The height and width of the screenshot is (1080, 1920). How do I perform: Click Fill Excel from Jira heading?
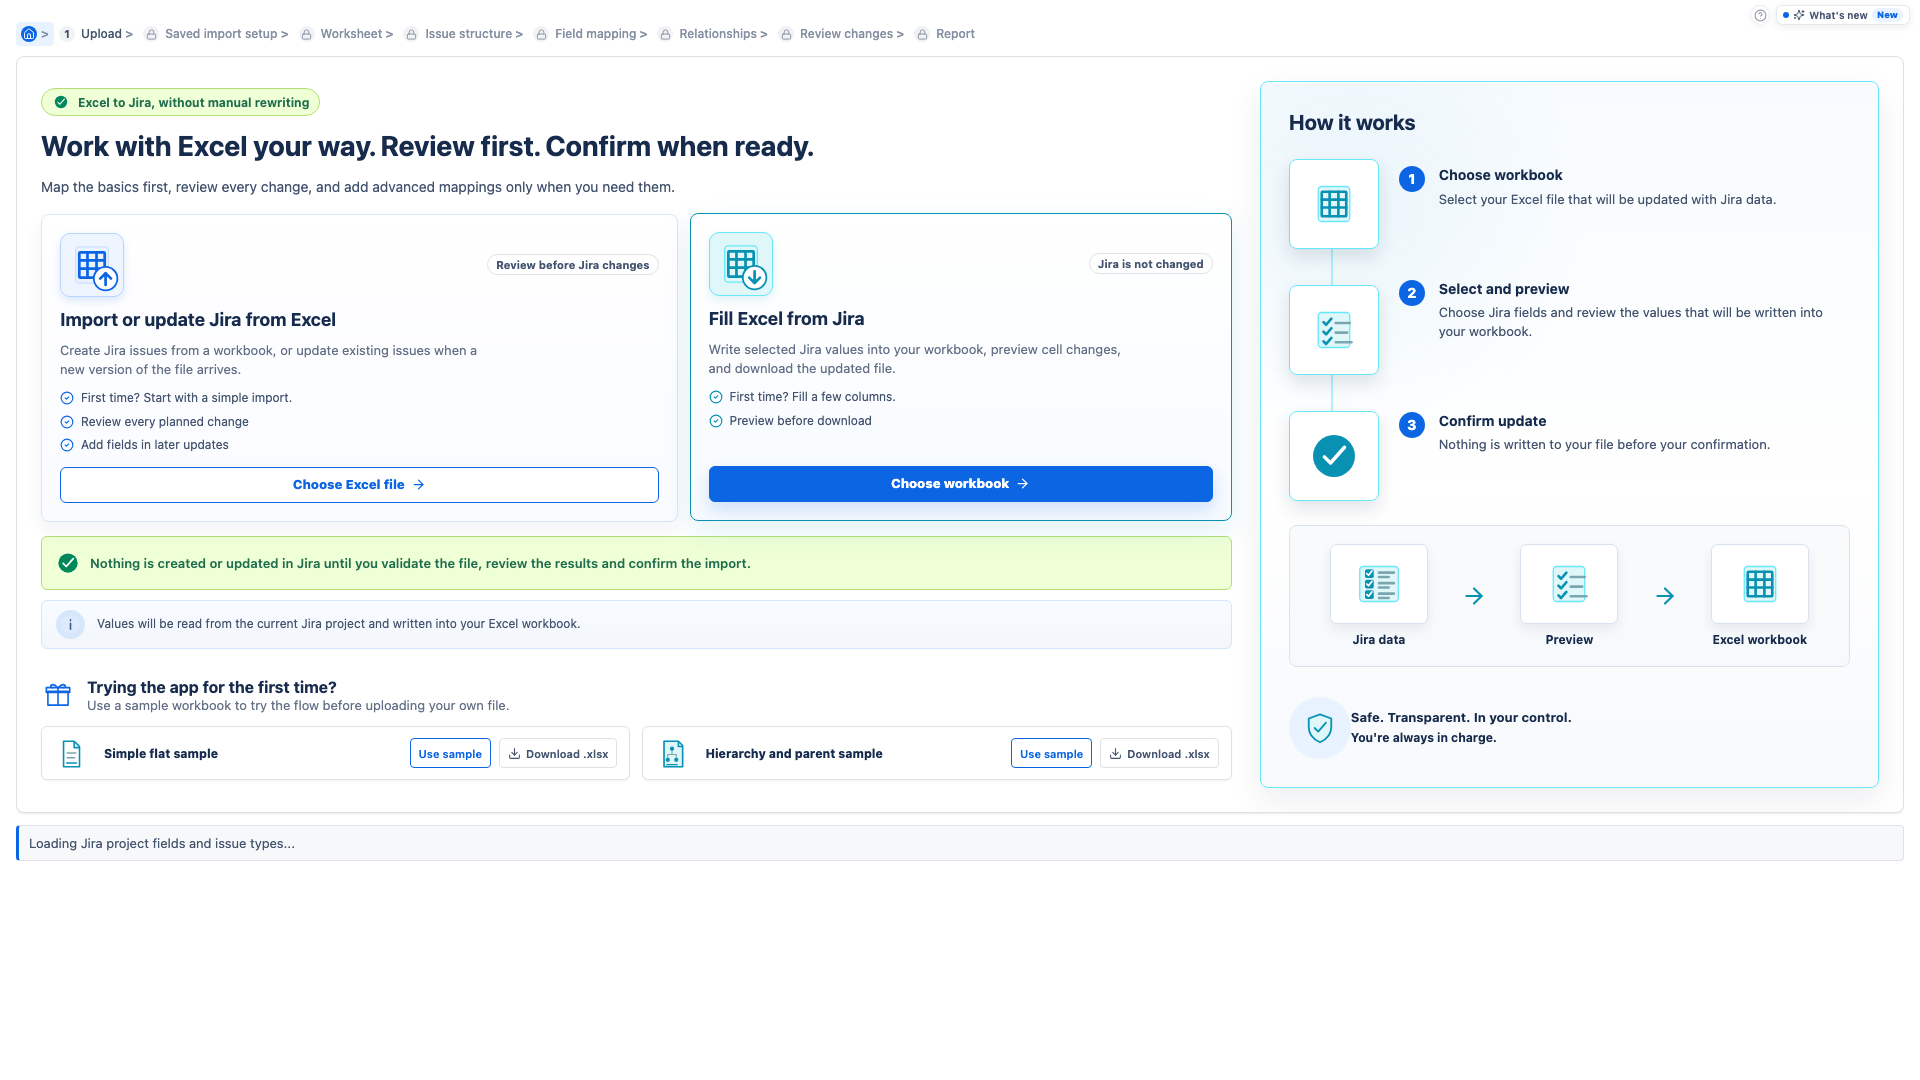pyautogui.click(x=787, y=319)
